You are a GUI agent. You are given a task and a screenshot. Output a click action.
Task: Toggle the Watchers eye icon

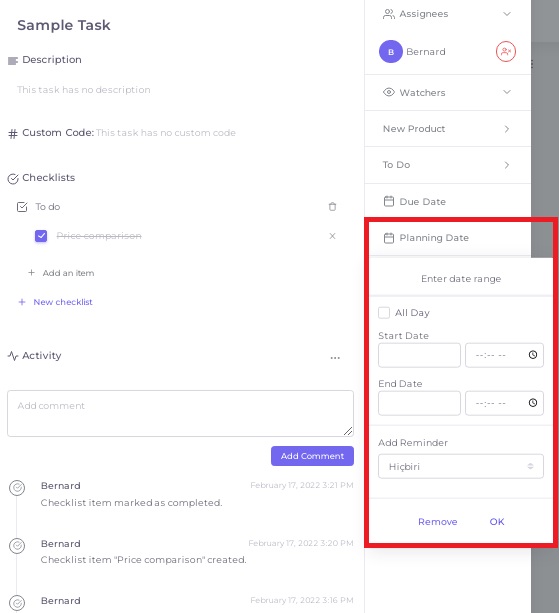coord(389,93)
